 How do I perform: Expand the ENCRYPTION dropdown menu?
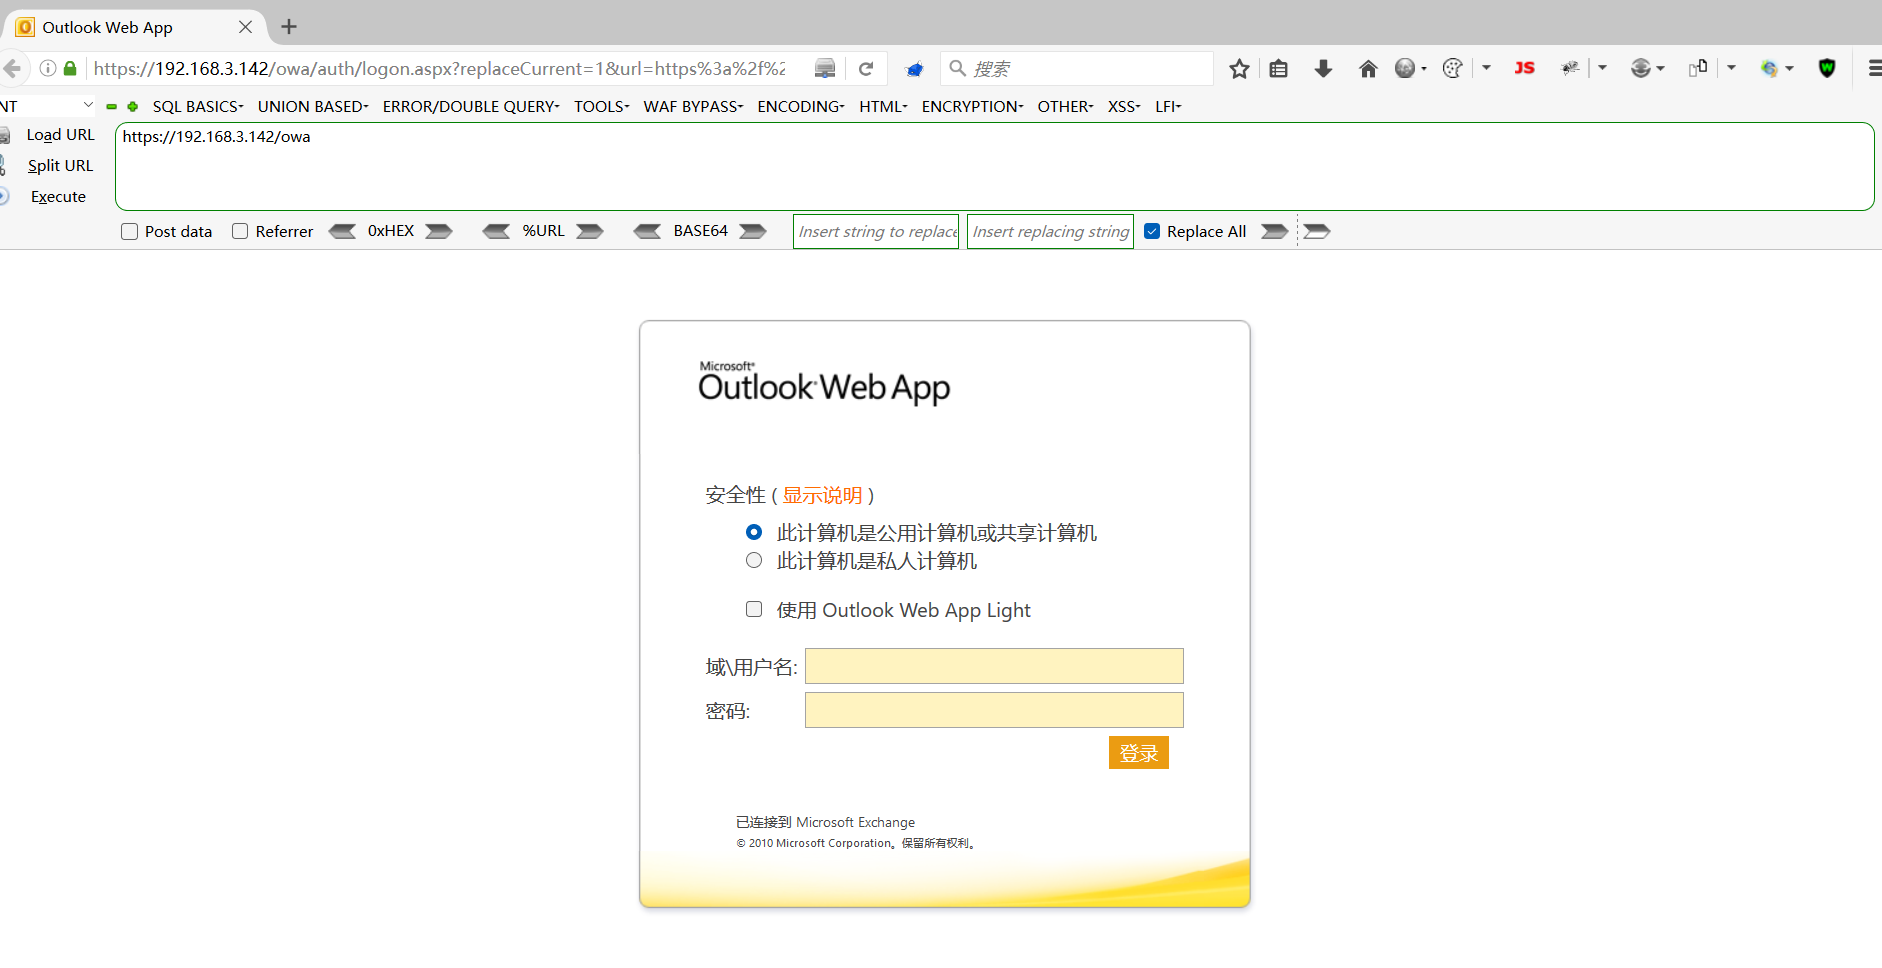(972, 106)
